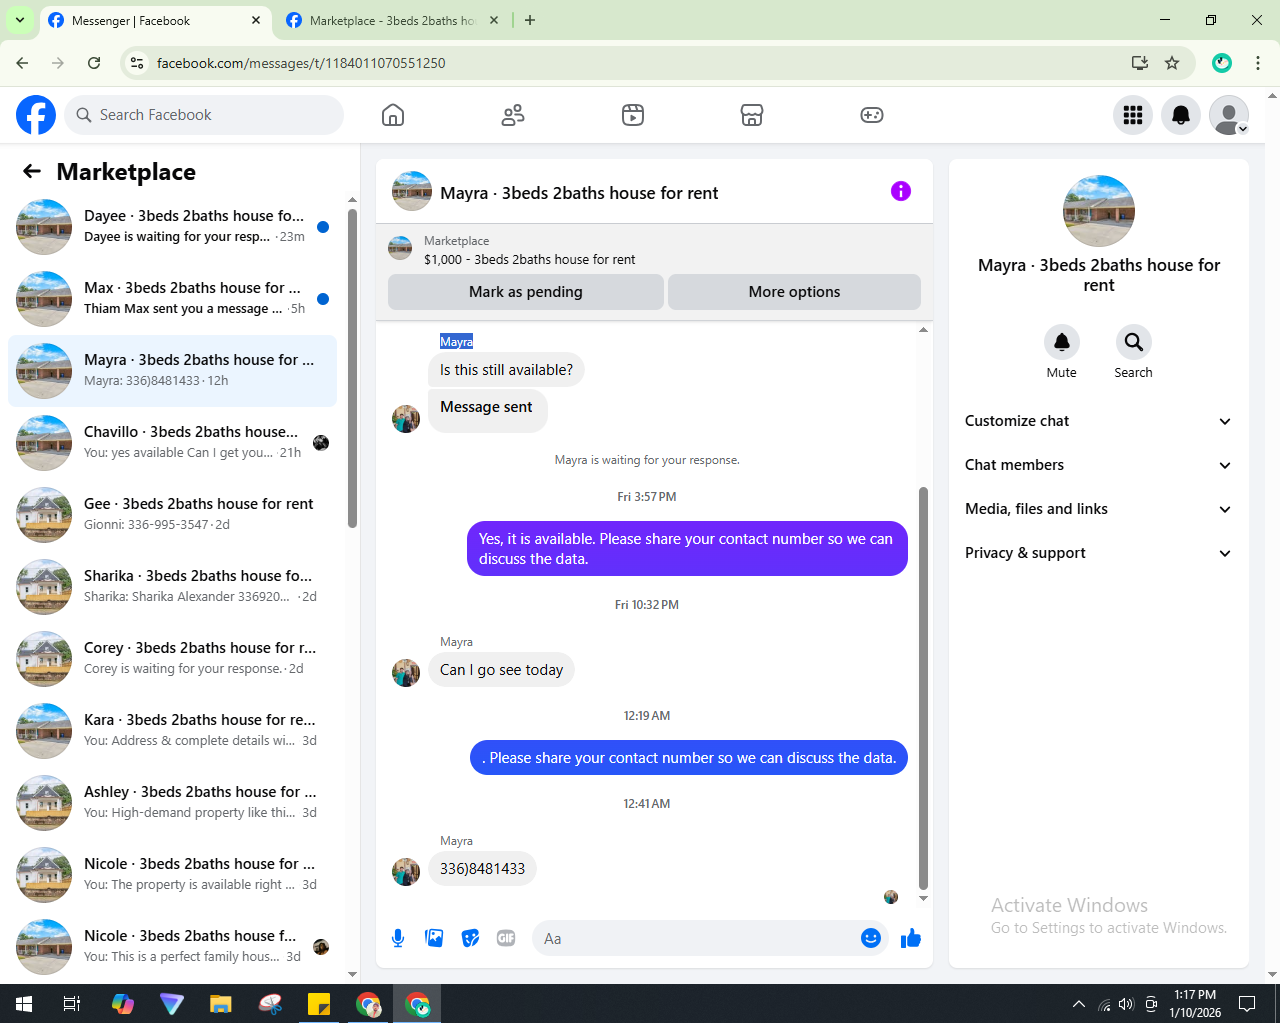Image resolution: width=1280 pixels, height=1023 pixels.
Task: Expand Chat members section
Action: (1098, 465)
